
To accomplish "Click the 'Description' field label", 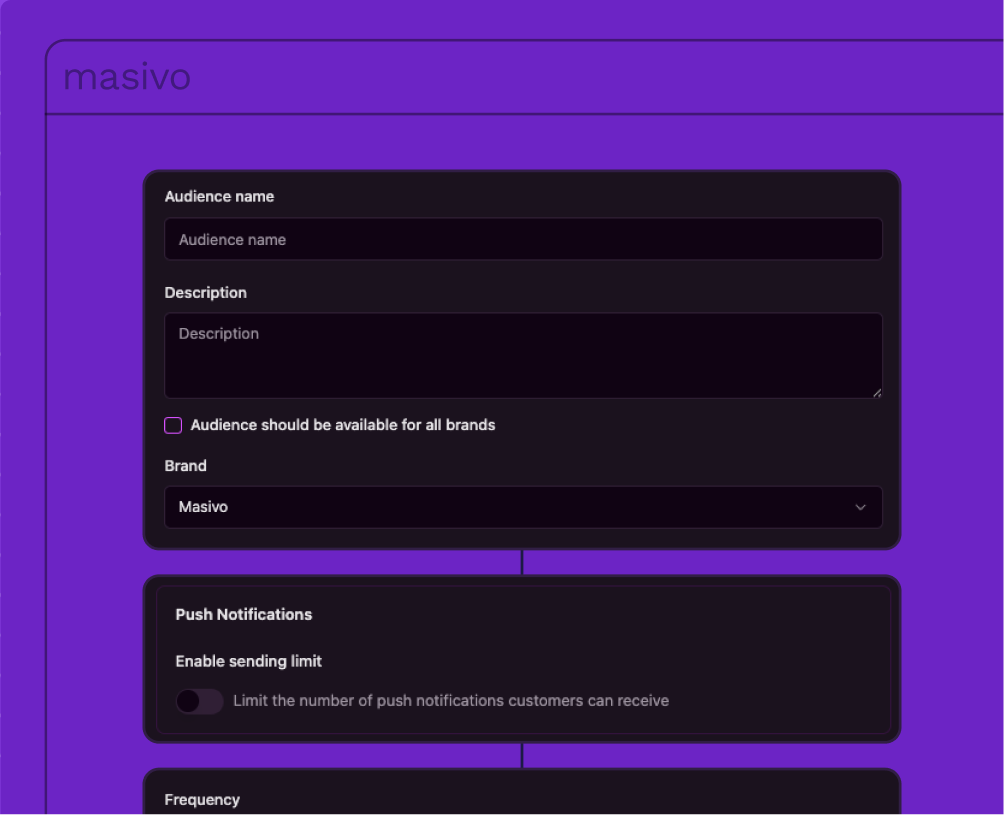I will click(x=205, y=293).
